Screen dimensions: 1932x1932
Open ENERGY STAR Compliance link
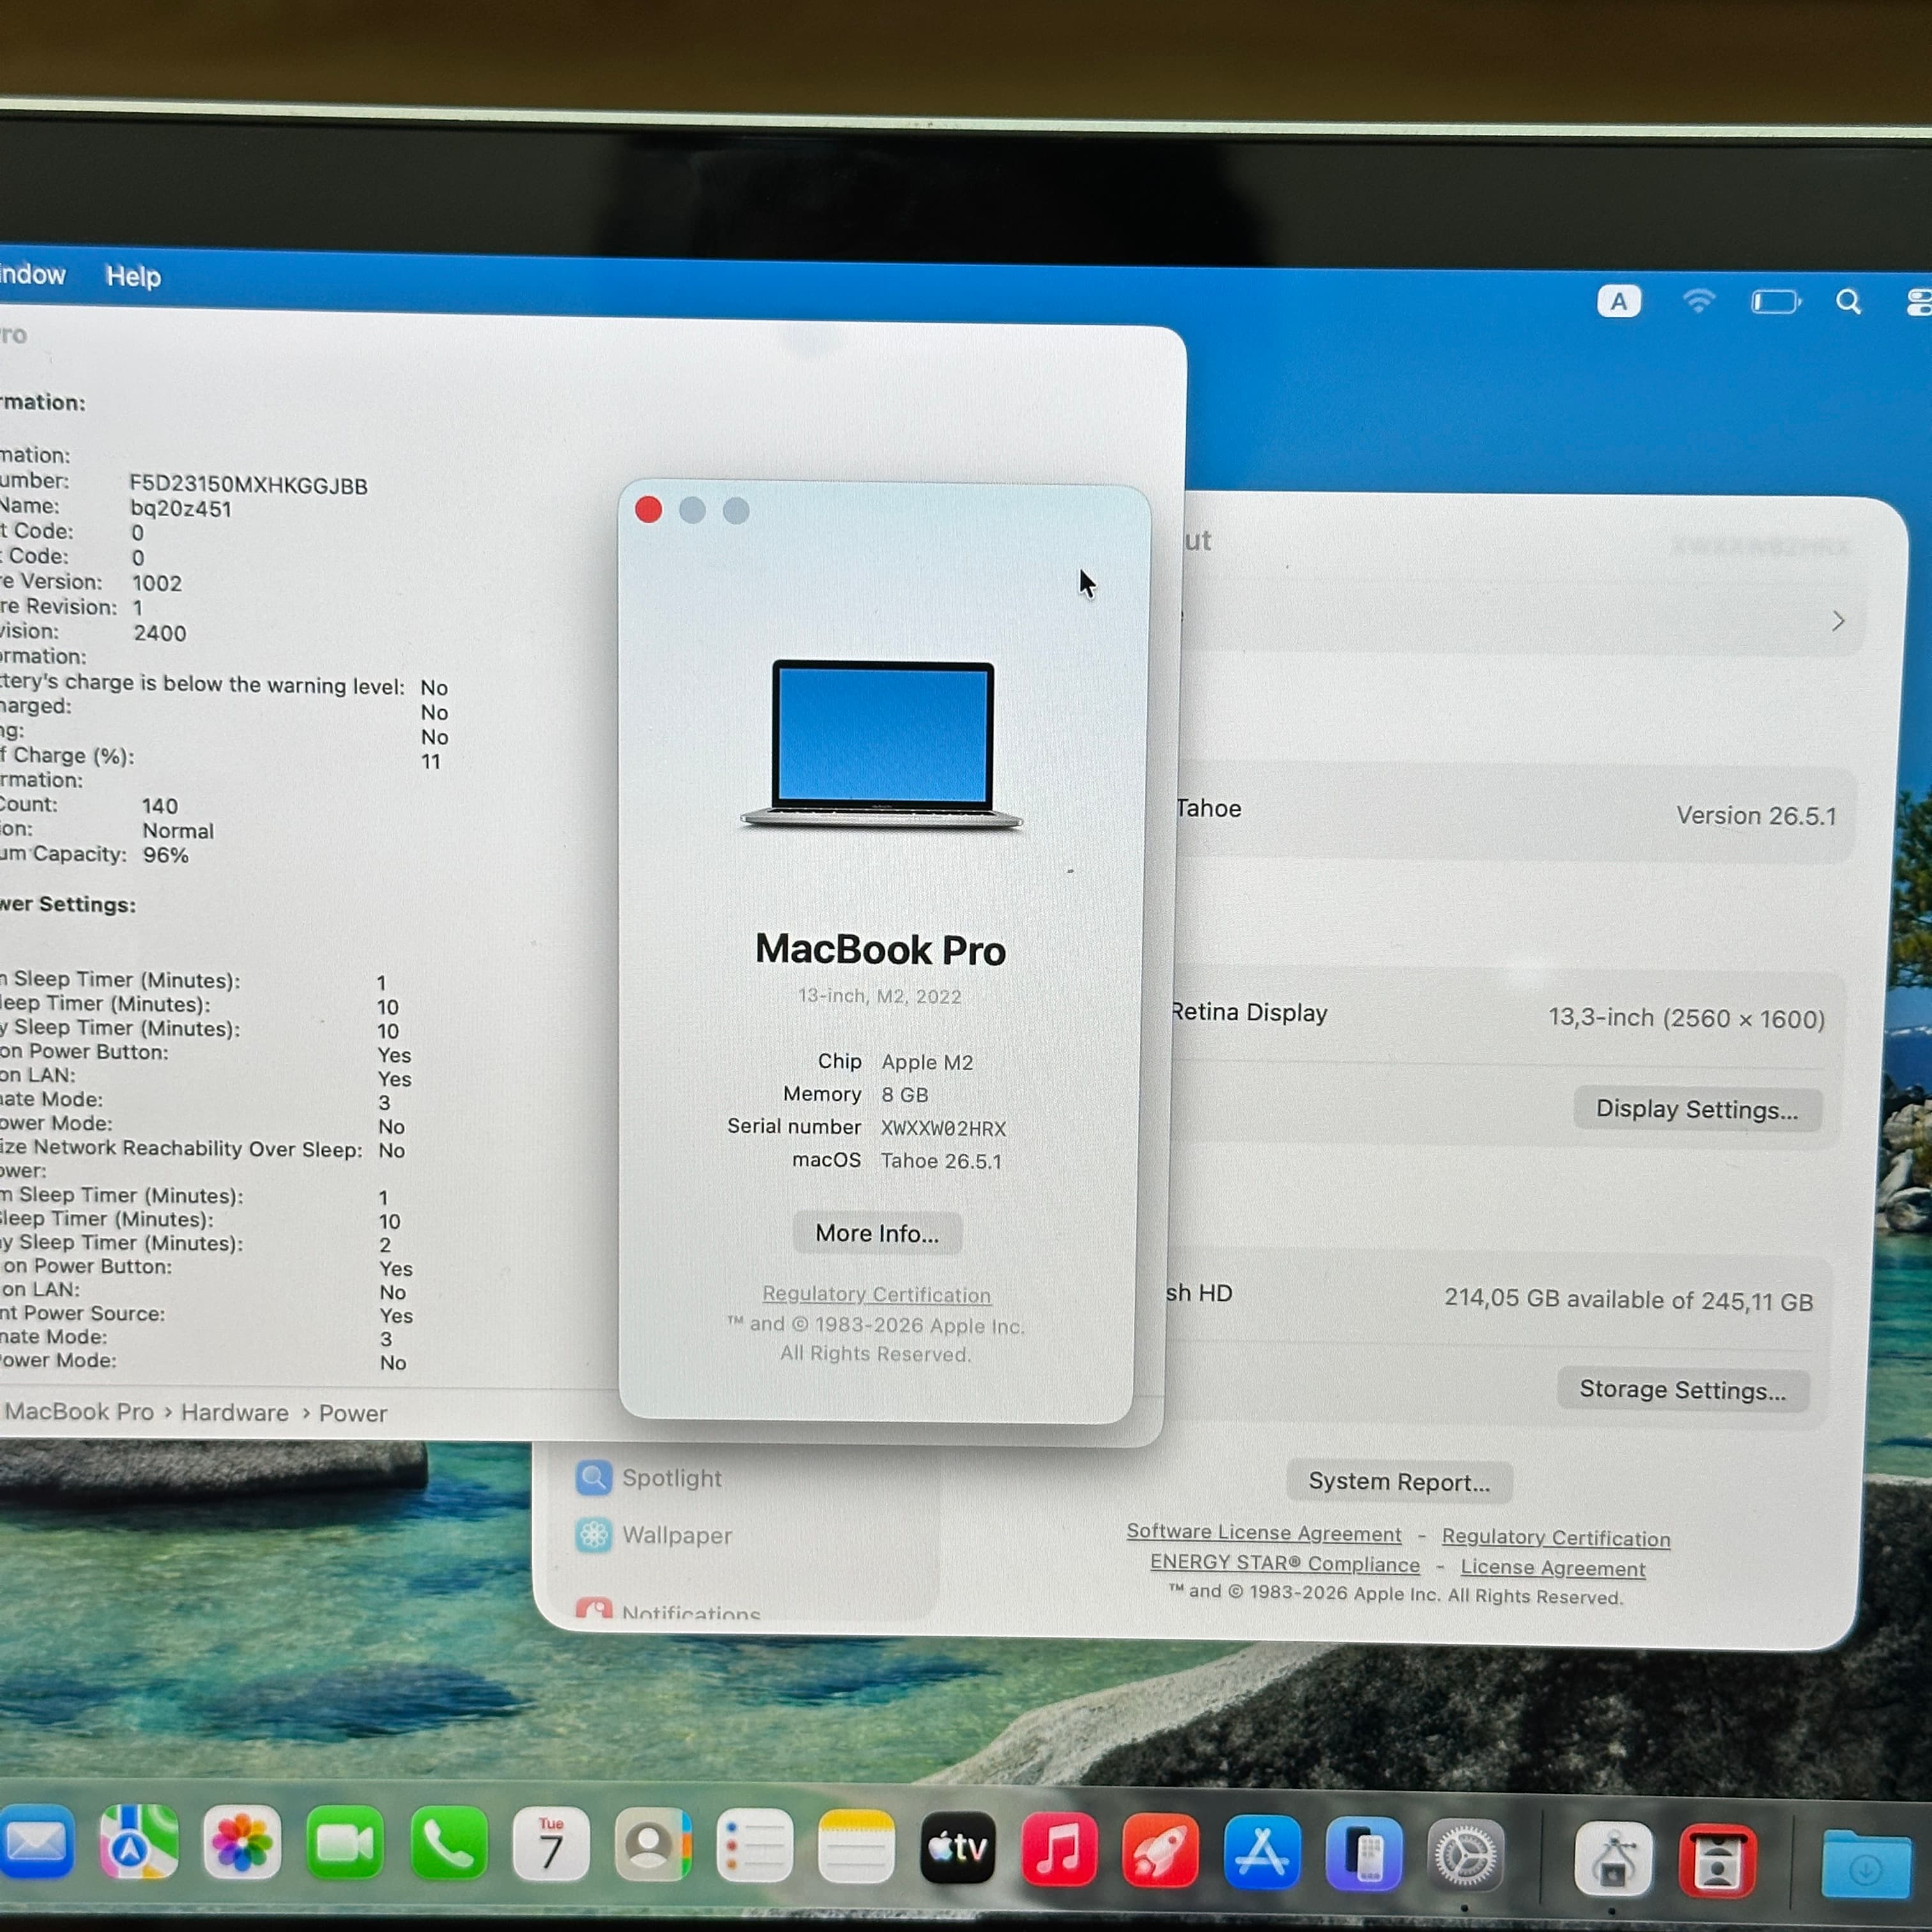coord(1285,1563)
